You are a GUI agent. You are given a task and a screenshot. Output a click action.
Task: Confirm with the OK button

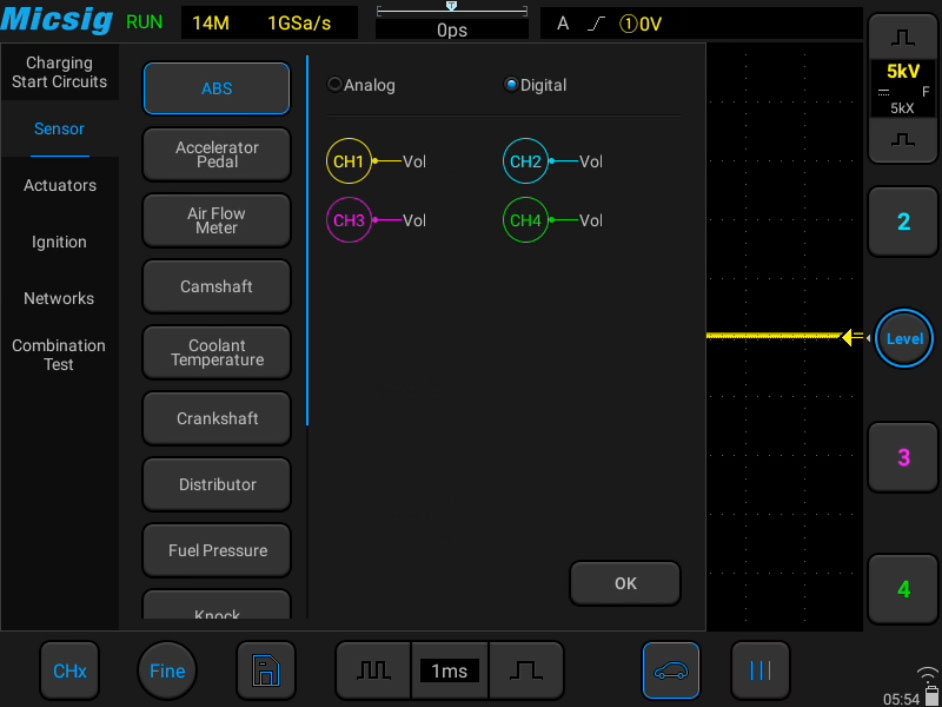click(x=625, y=583)
